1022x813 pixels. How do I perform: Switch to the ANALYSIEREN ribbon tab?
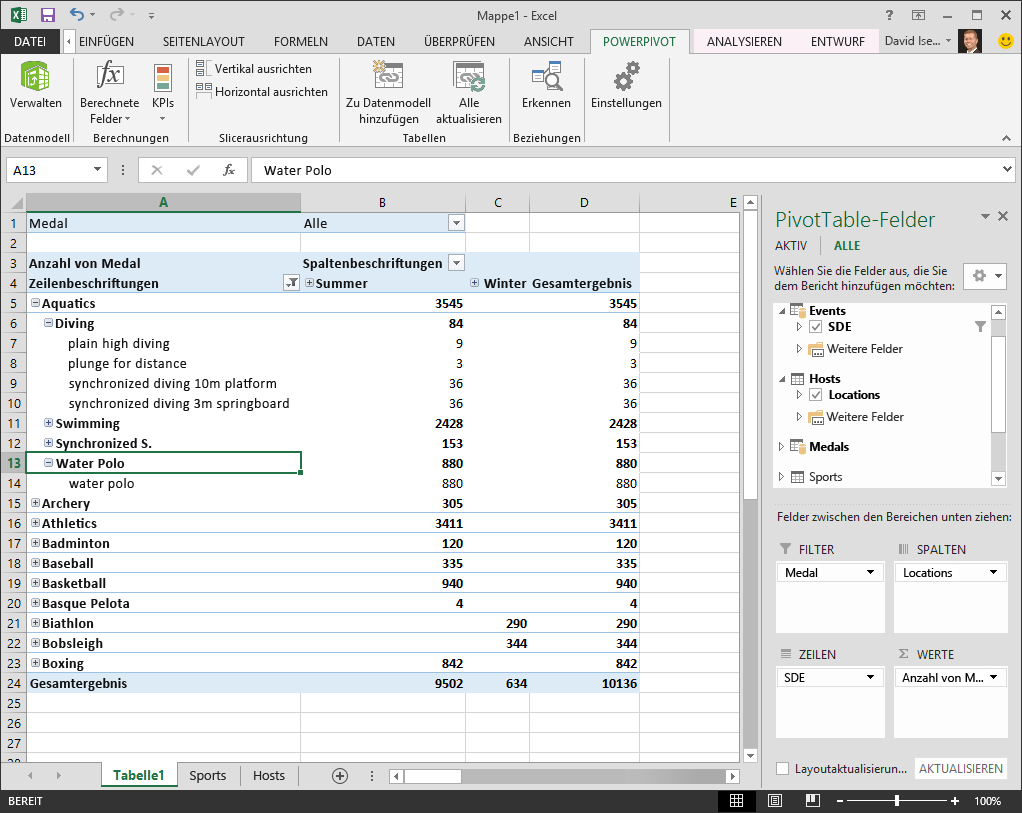pyautogui.click(x=744, y=41)
